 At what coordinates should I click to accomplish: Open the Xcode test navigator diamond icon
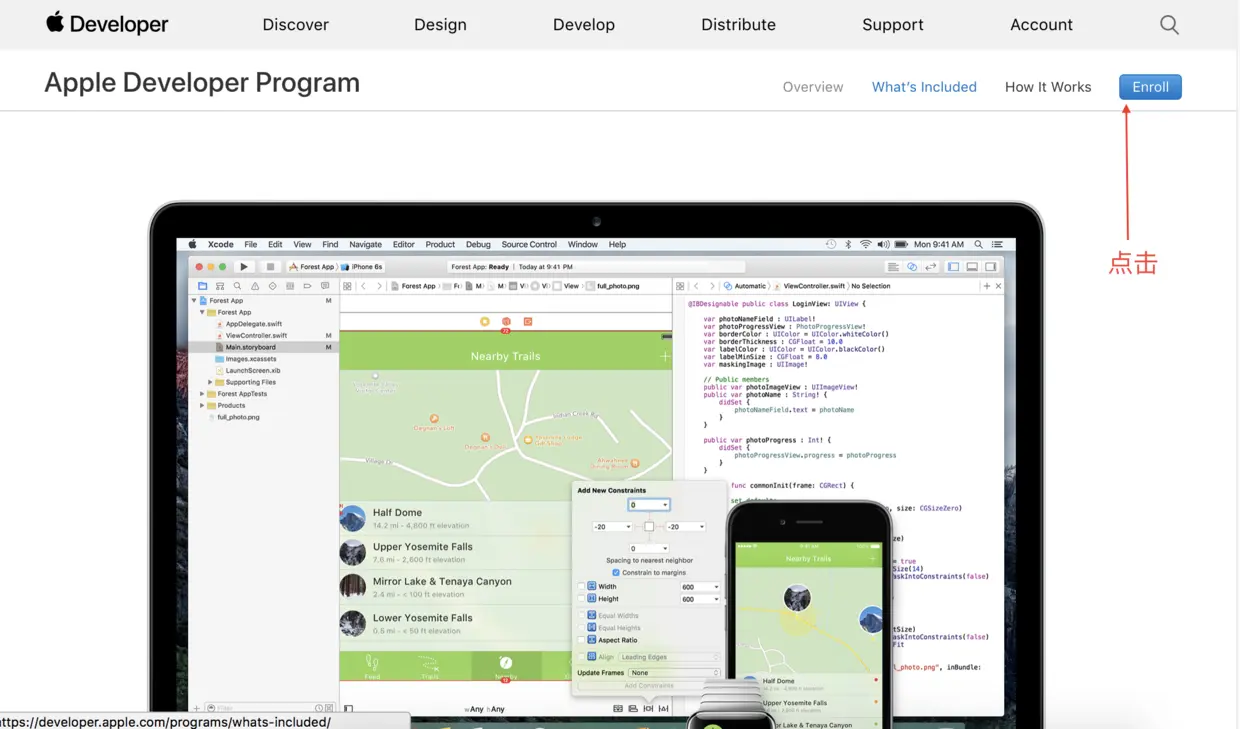coord(272,286)
